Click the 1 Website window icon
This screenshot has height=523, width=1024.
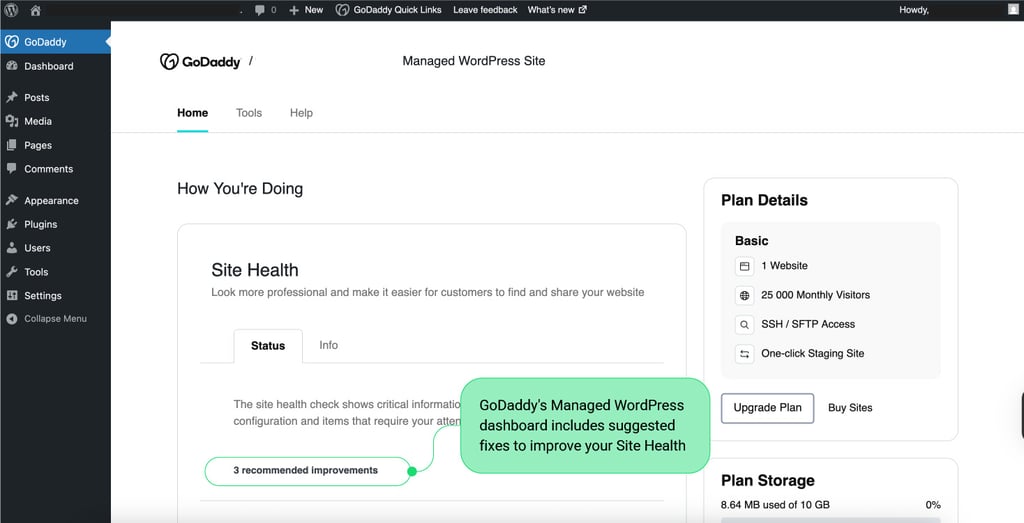click(x=744, y=266)
